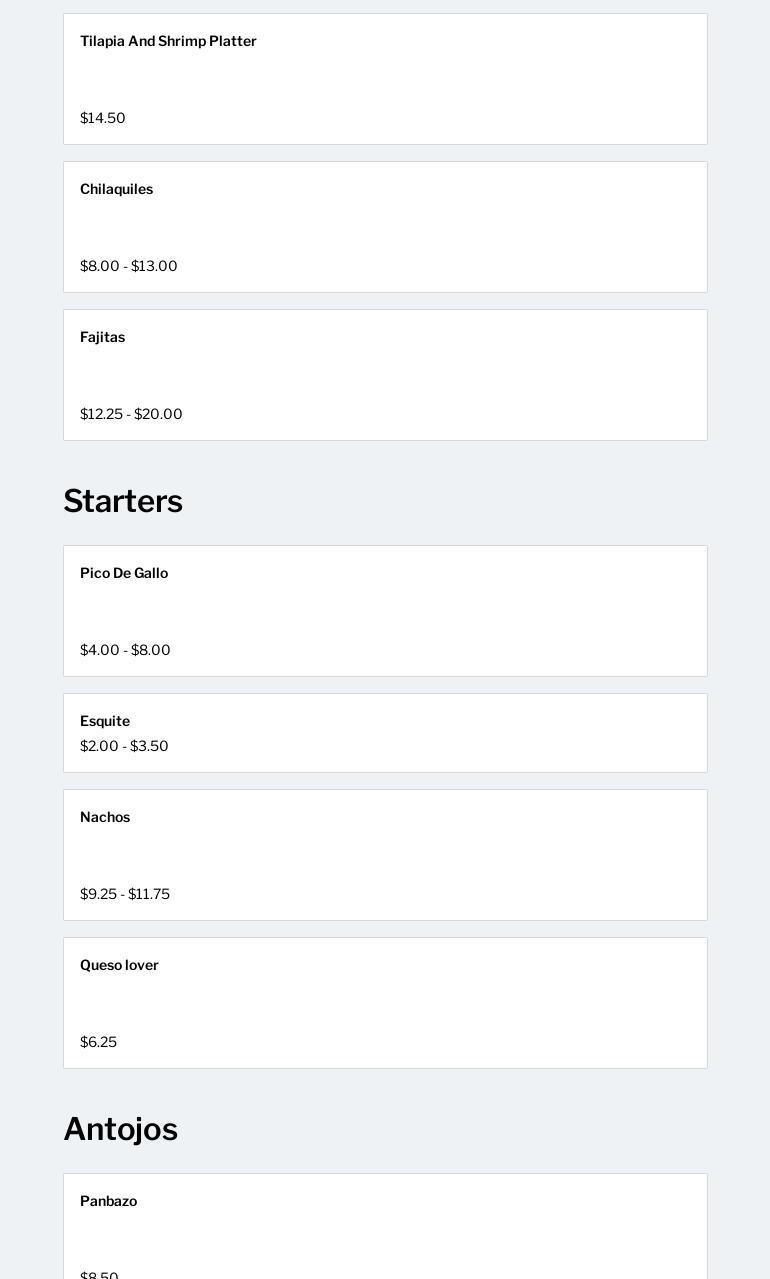Open the Tilapia And Shrimp Platter item title
770x1279 pixels.
pyautogui.click(x=168, y=41)
